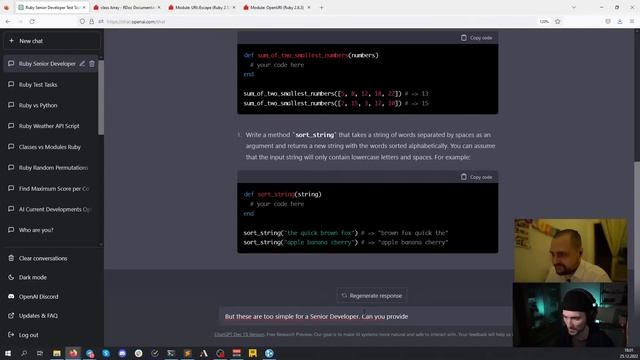Viewport: 640px width, 360px height.
Task: Go back to the previous page
Action: coord(8,21)
